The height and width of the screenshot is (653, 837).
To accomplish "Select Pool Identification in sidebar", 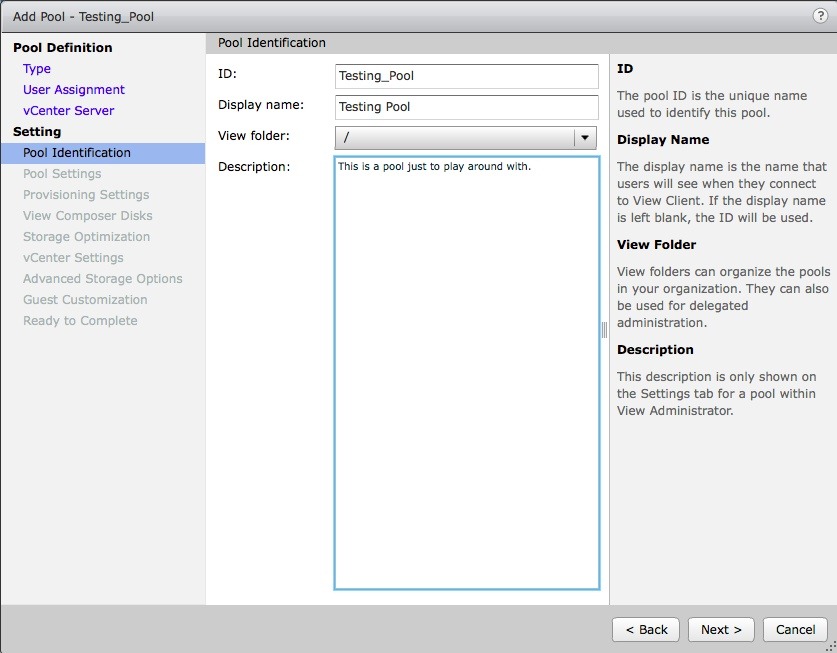I will pyautogui.click(x=77, y=153).
